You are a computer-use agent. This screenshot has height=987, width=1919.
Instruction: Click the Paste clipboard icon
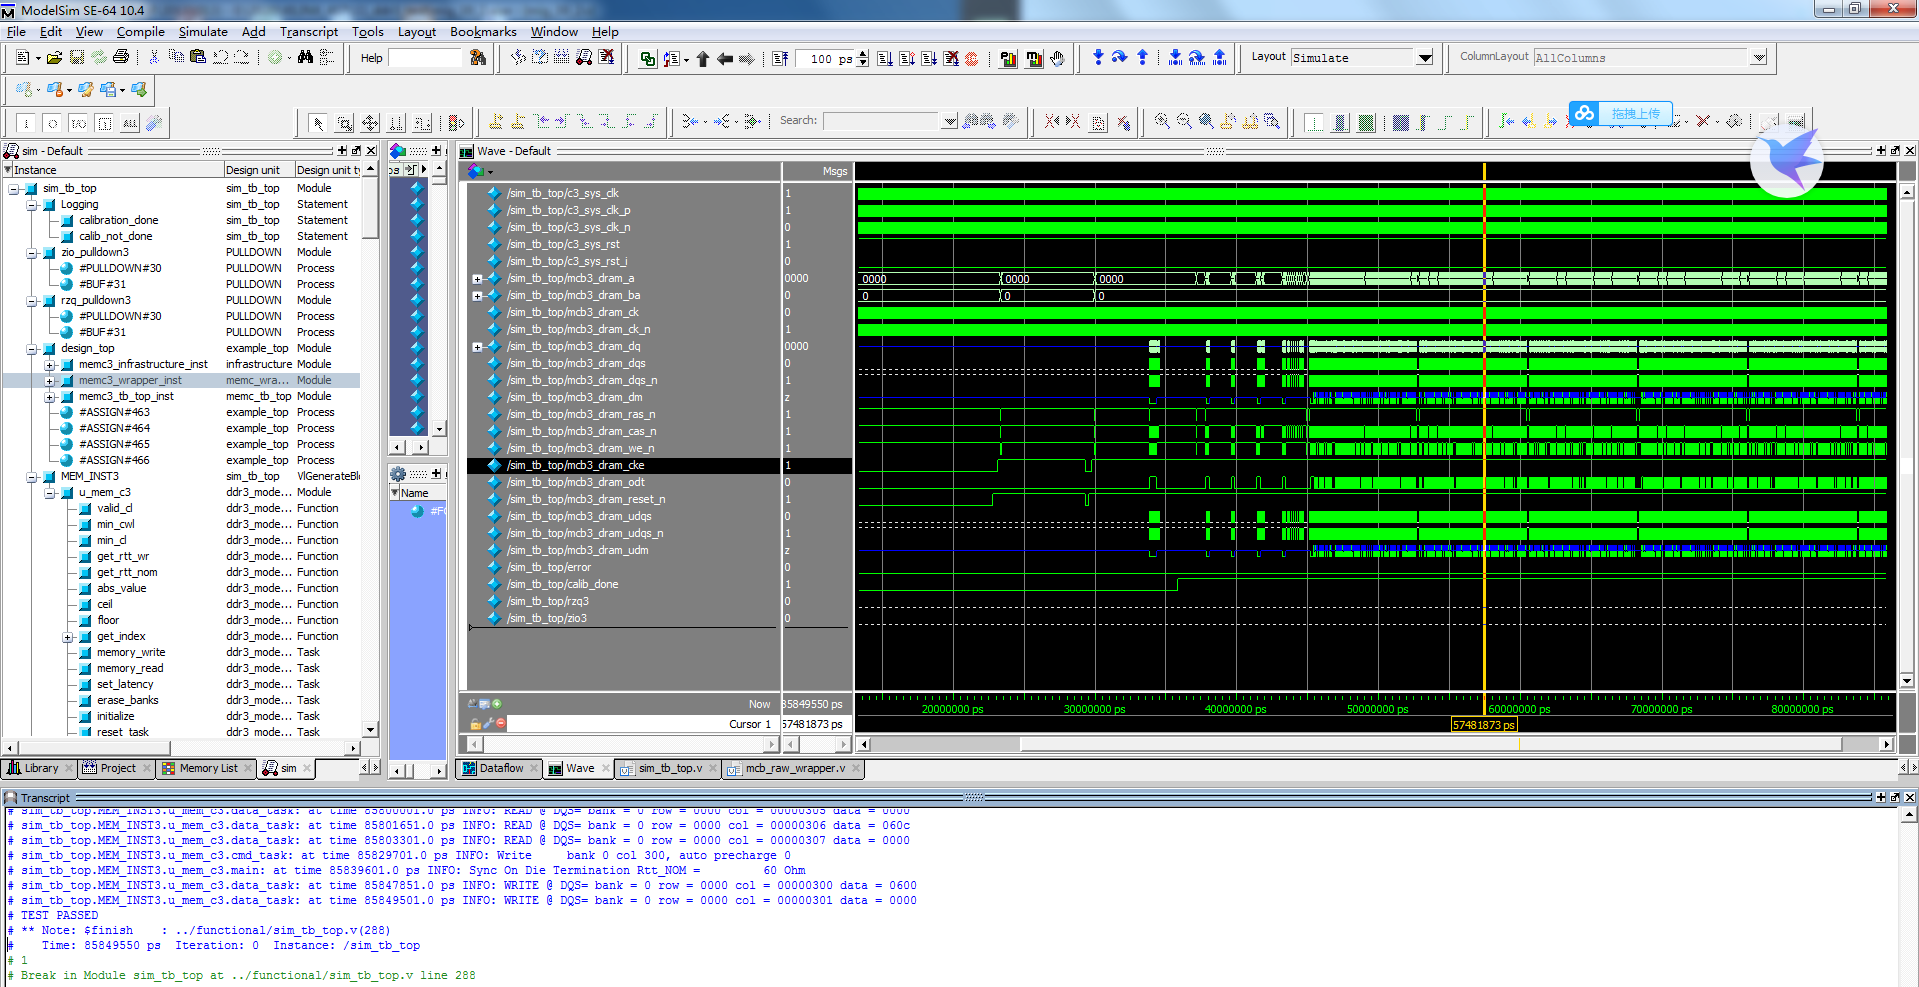(x=197, y=58)
